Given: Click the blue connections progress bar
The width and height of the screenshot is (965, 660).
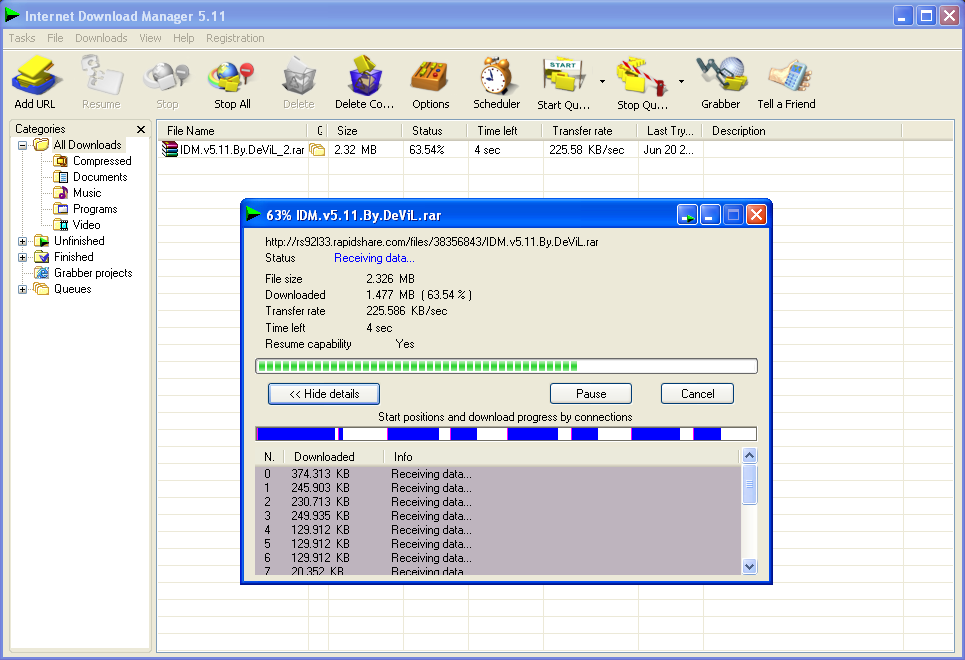Looking at the screenshot, I should (x=506, y=434).
